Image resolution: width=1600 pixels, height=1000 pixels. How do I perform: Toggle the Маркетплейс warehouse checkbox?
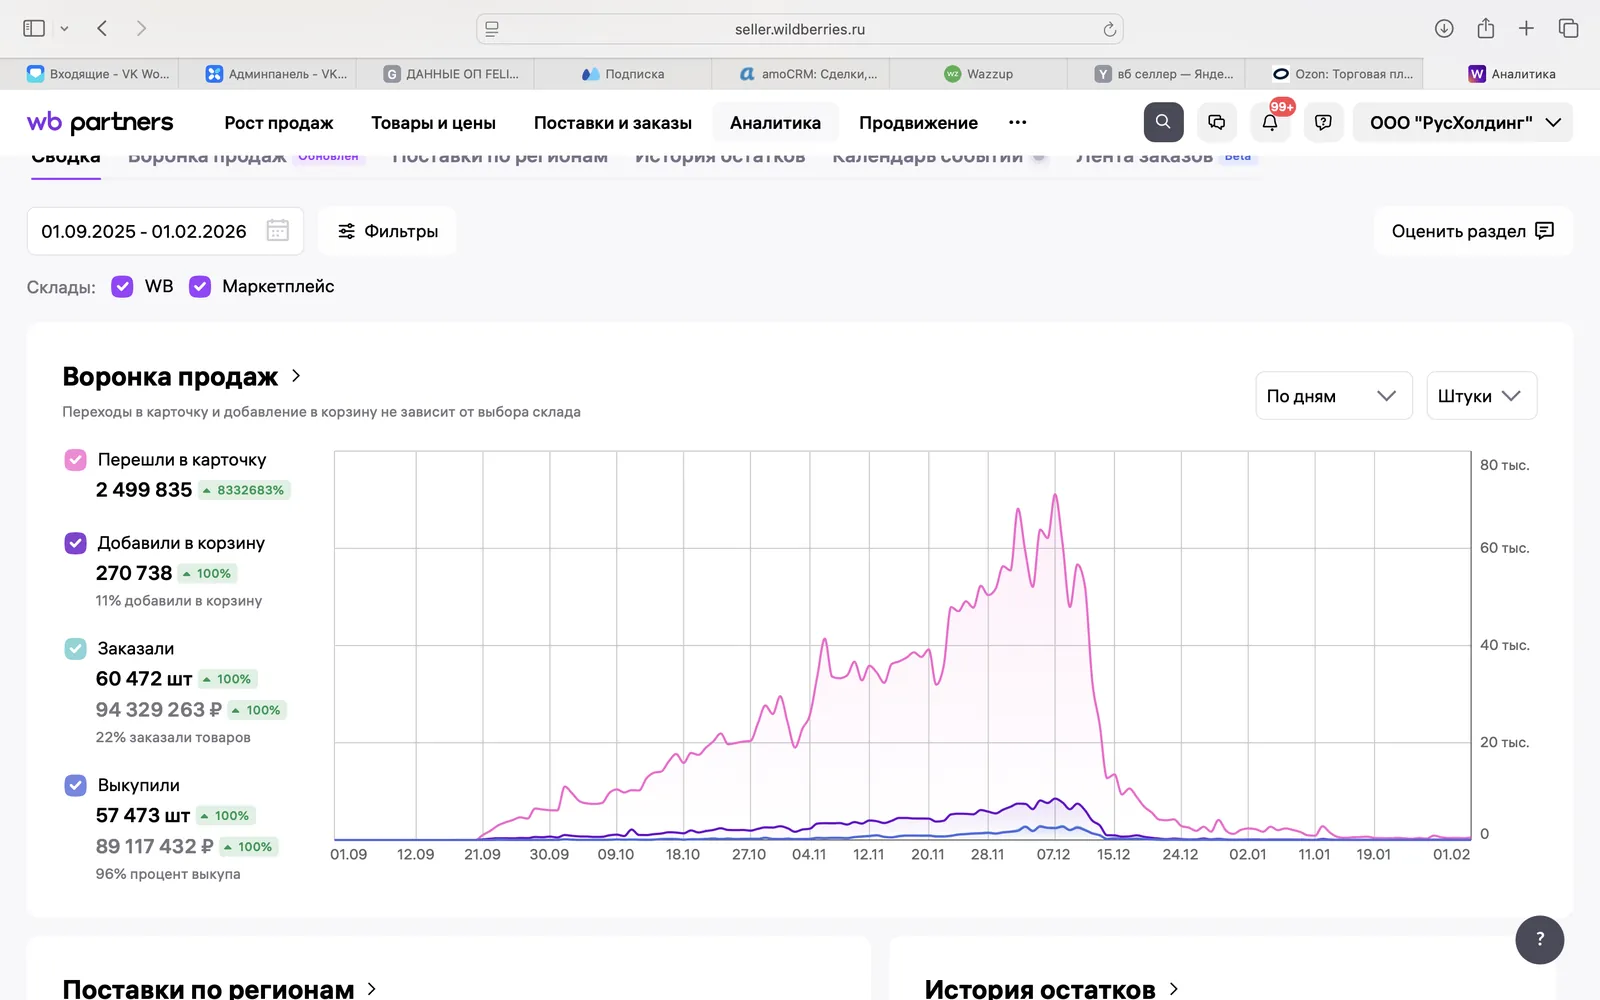click(200, 287)
